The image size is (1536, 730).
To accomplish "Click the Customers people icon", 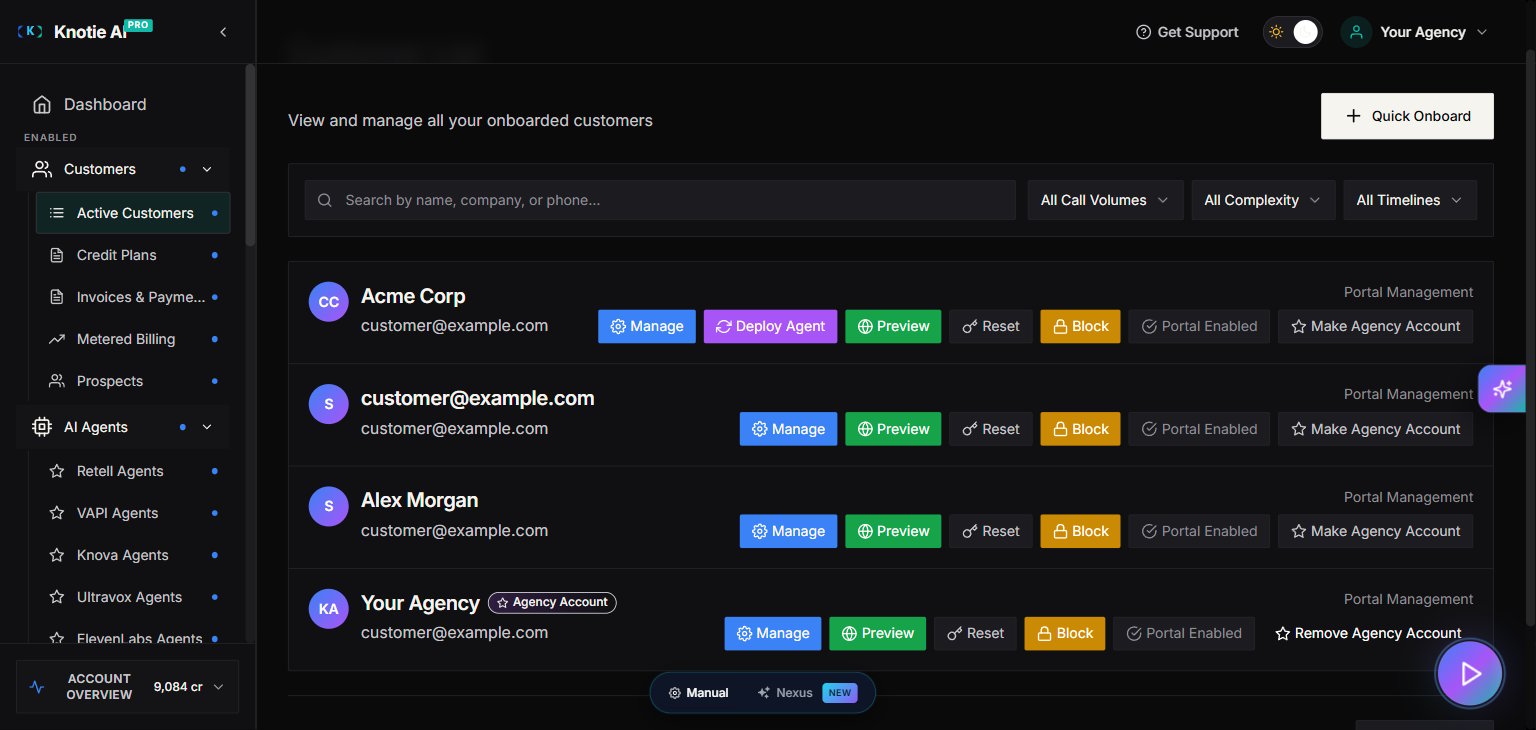I will pyautogui.click(x=42, y=169).
